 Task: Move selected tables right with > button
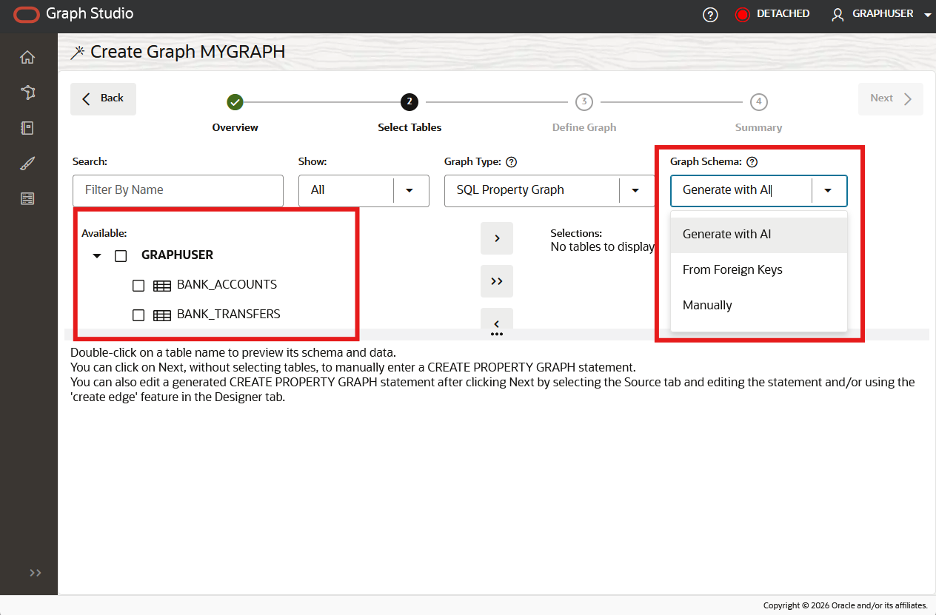pyautogui.click(x=497, y=238)
